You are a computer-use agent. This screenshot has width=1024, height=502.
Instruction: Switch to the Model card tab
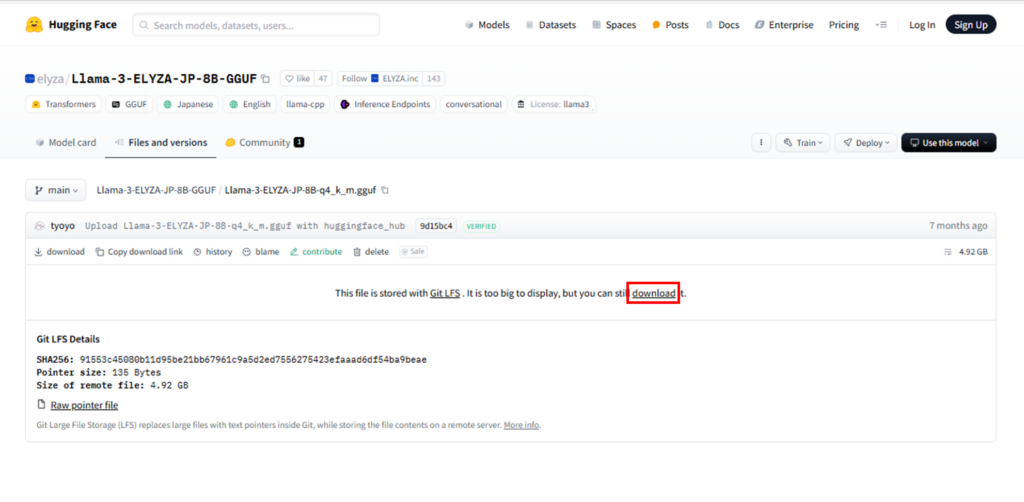65,142
